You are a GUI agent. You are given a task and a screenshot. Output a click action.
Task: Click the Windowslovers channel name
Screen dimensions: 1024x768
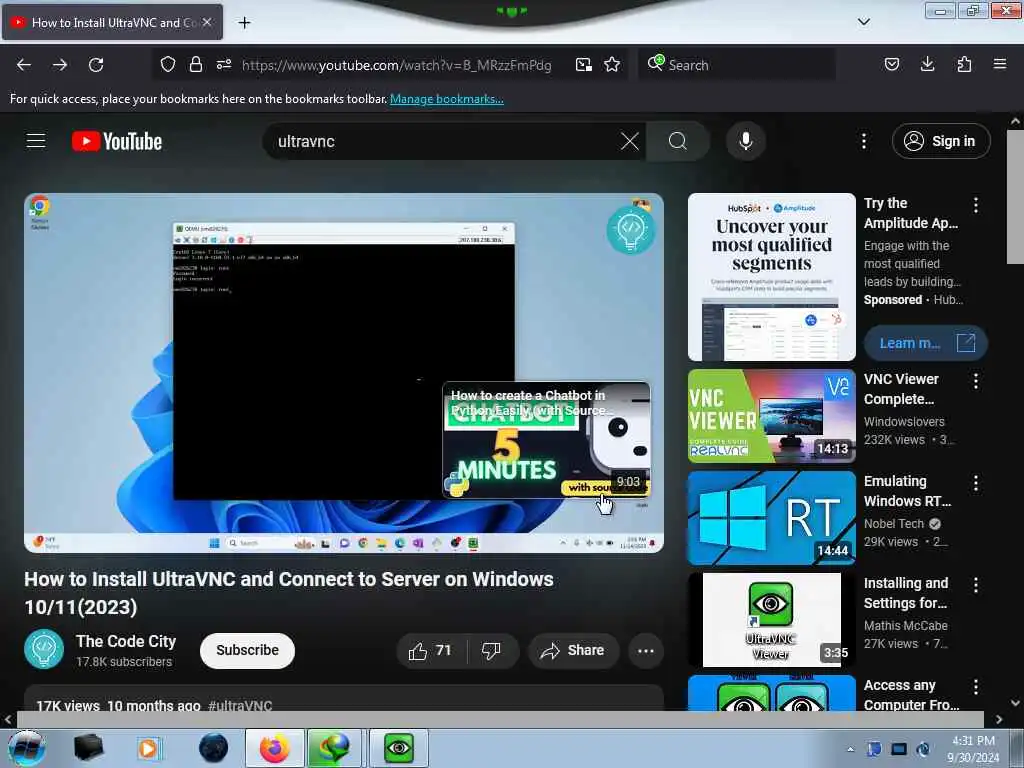click(x=904, y=422)
